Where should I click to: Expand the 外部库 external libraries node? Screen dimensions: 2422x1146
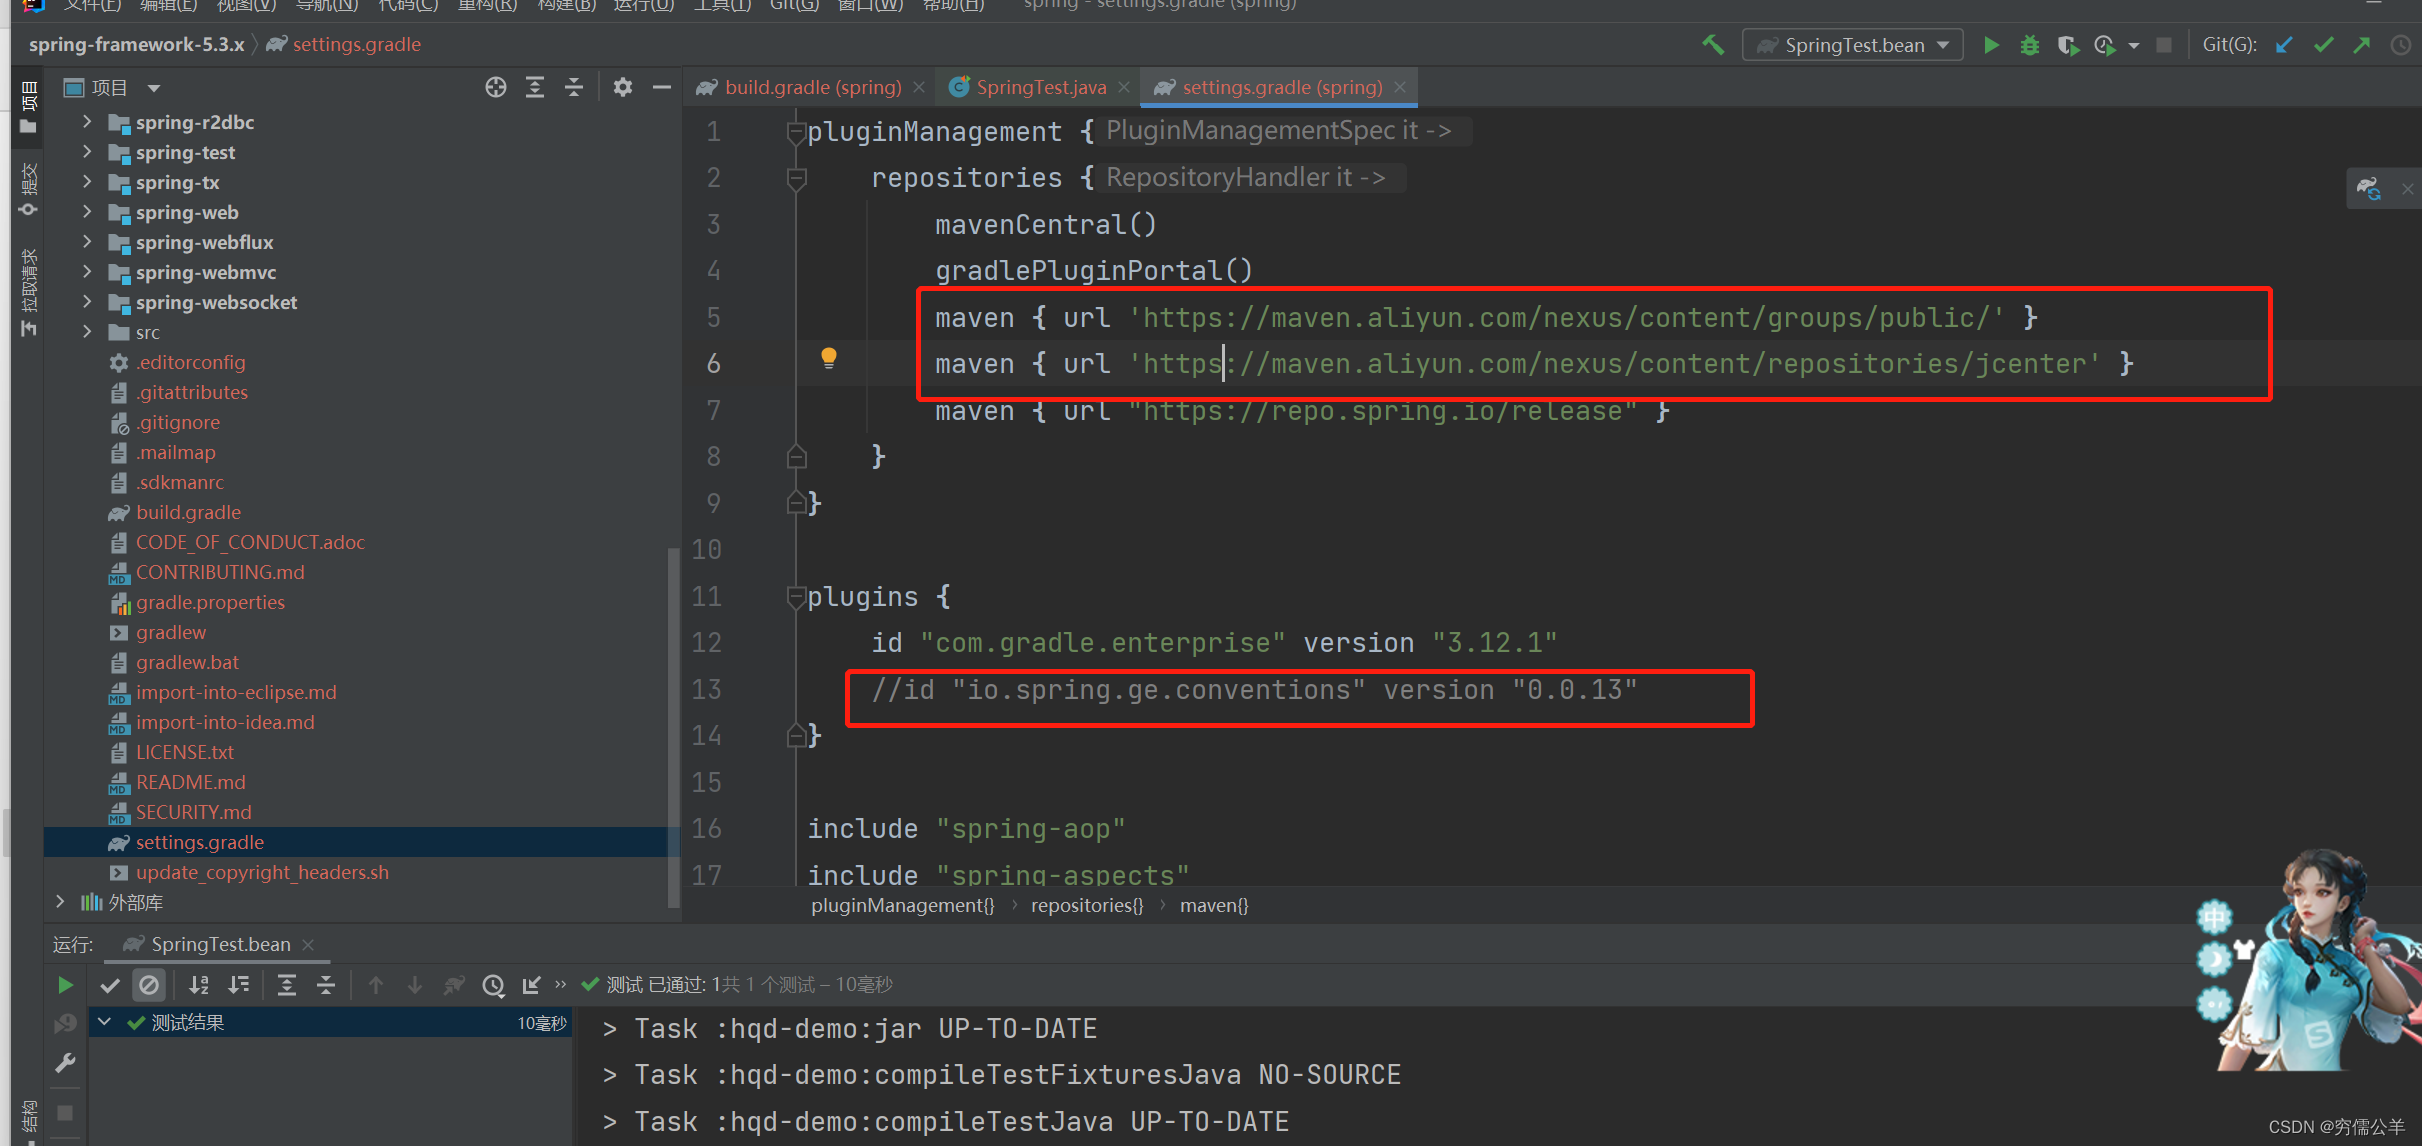(x=60, y=902)
